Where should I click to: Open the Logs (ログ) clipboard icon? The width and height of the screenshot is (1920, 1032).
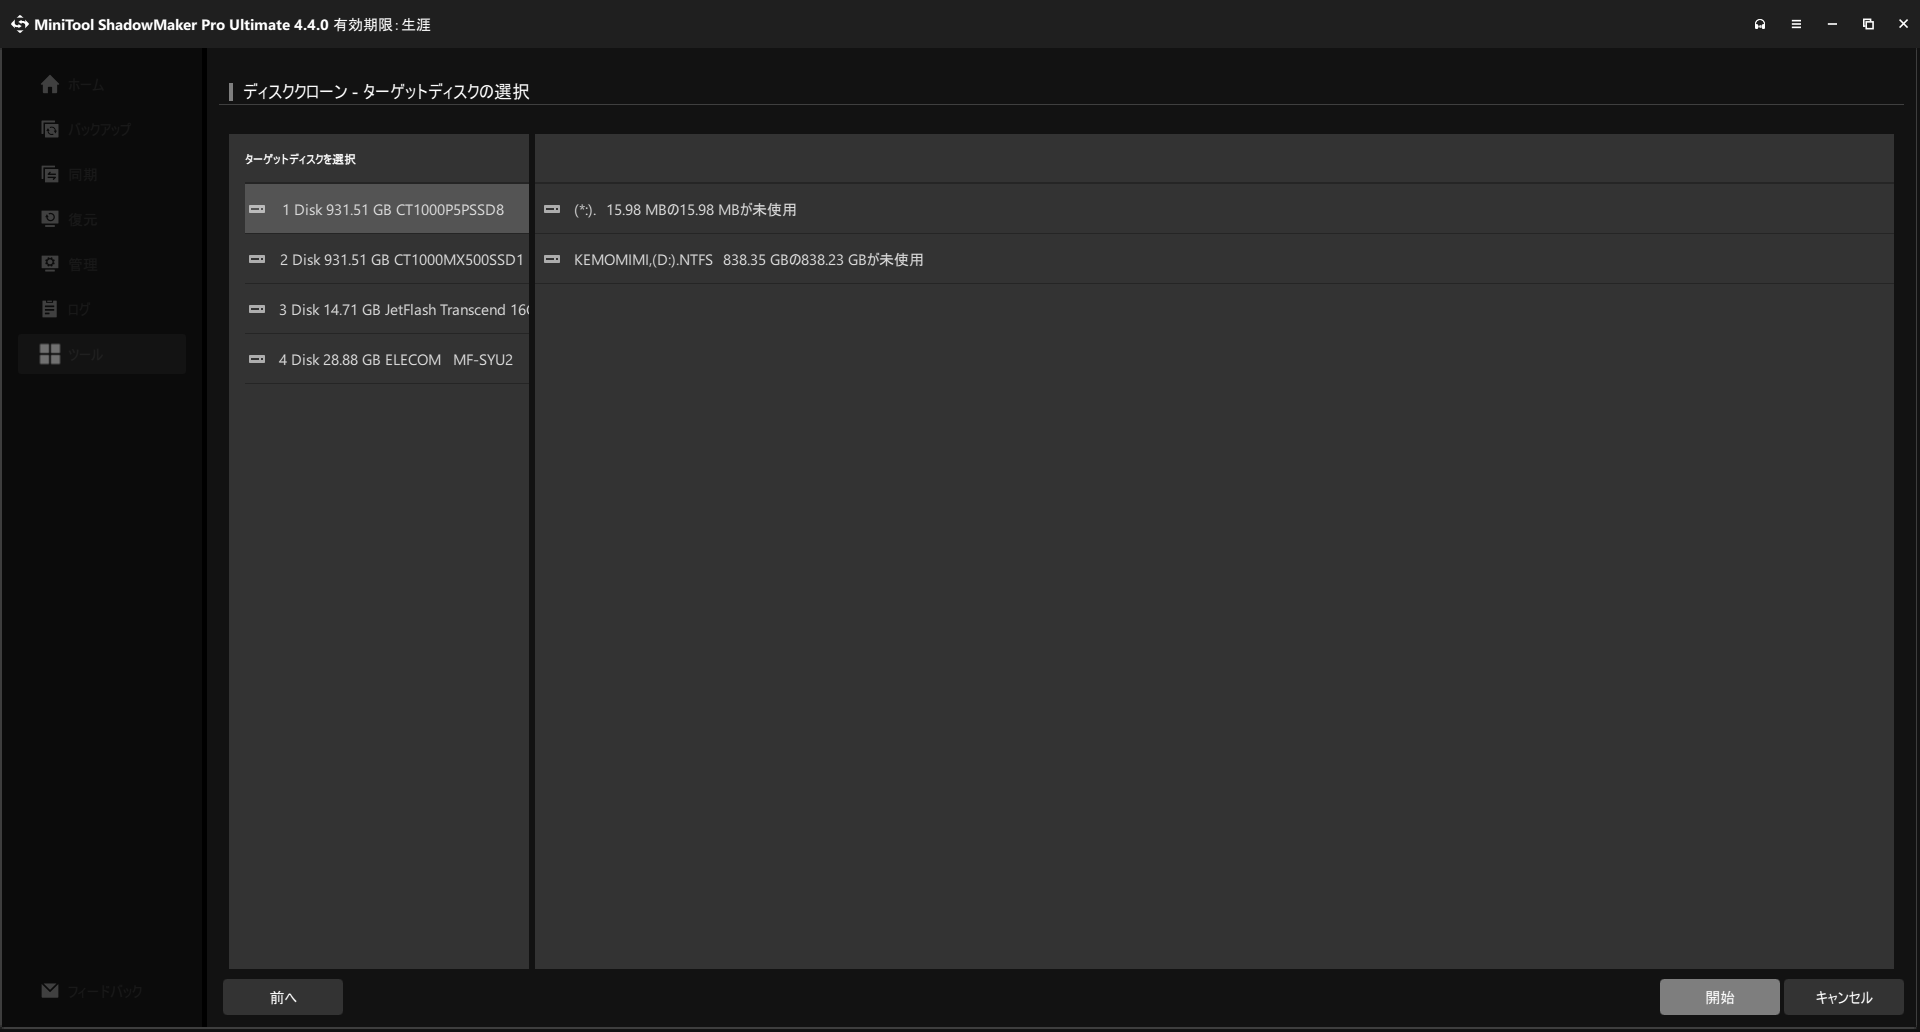(x=50, y=309)
